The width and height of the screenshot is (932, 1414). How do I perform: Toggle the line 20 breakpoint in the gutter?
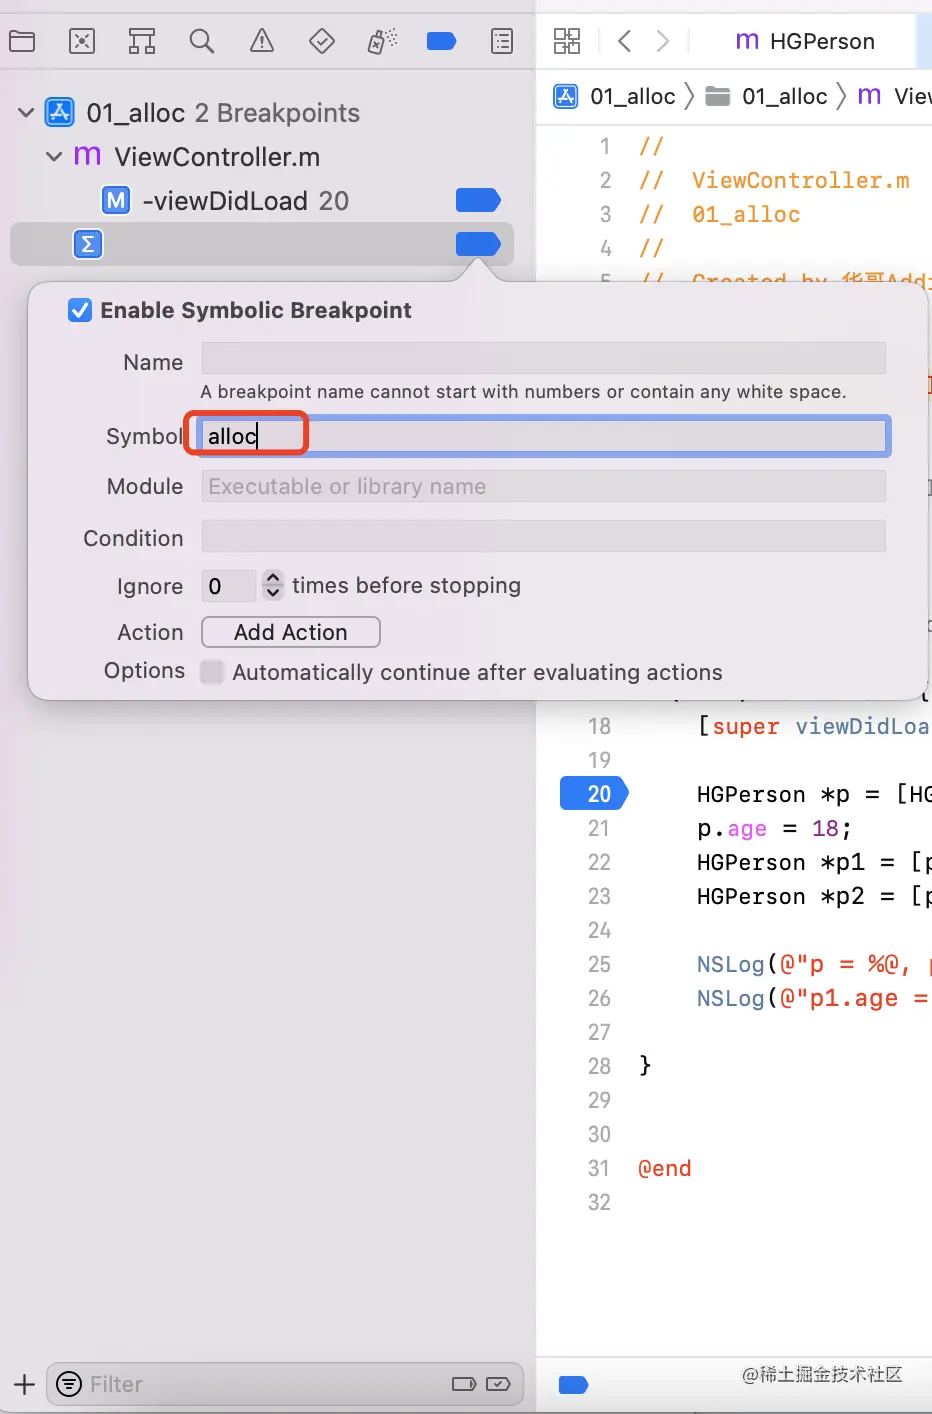click(x=594, y=794)
